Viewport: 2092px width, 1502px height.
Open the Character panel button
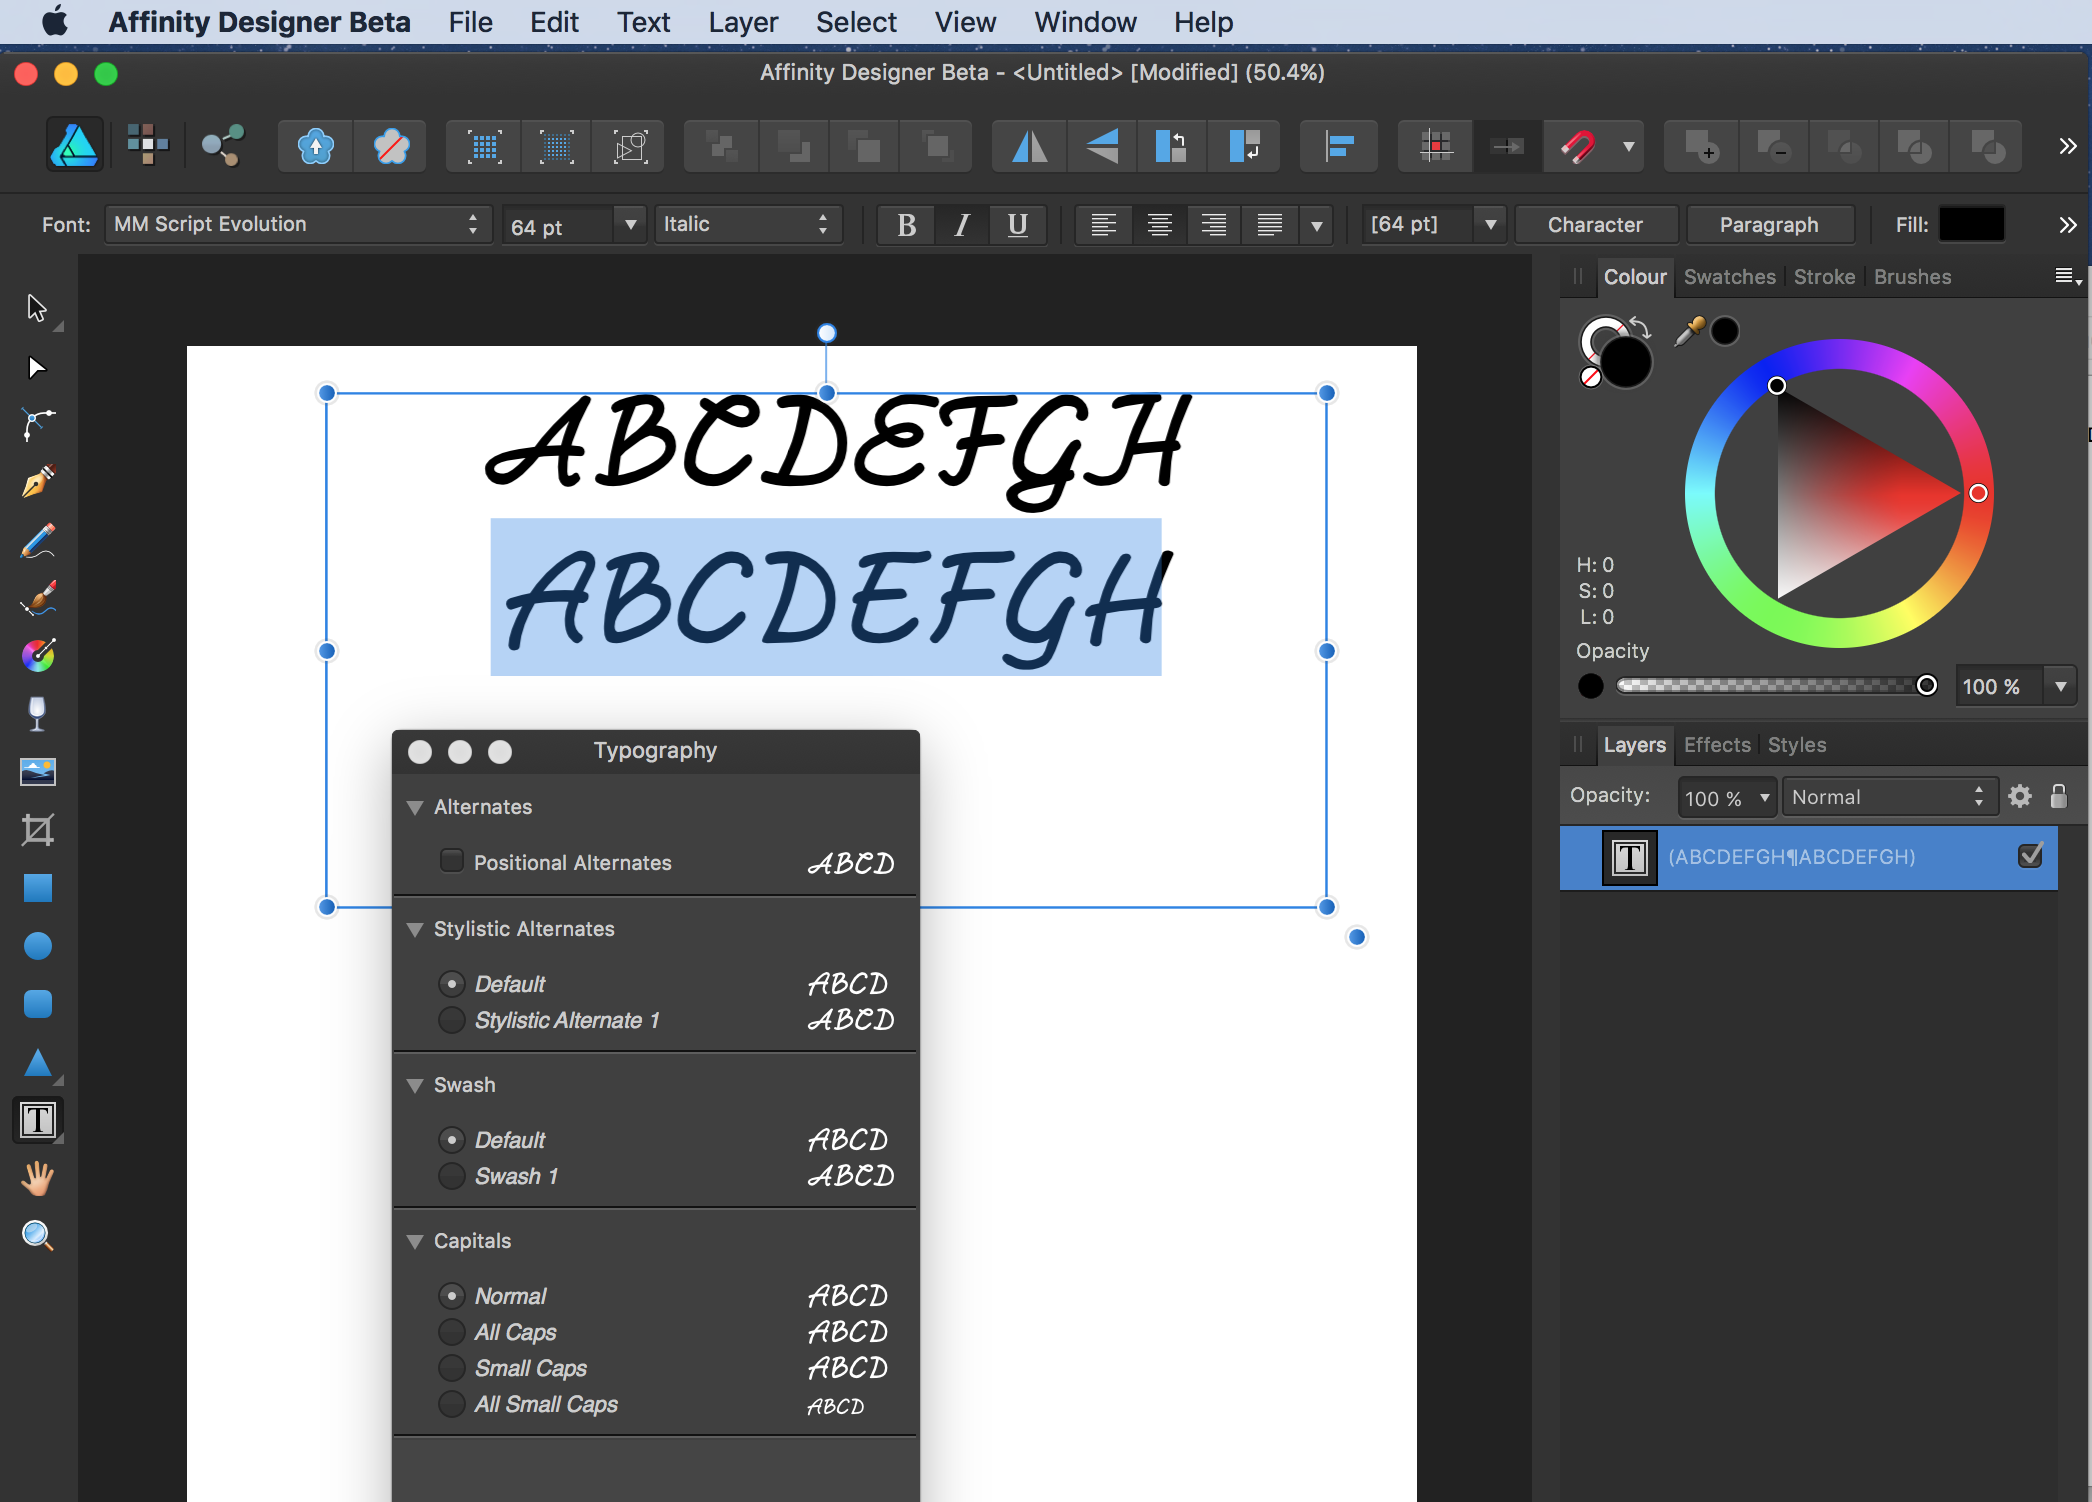pyautogui.click(x=1596, y=225)
